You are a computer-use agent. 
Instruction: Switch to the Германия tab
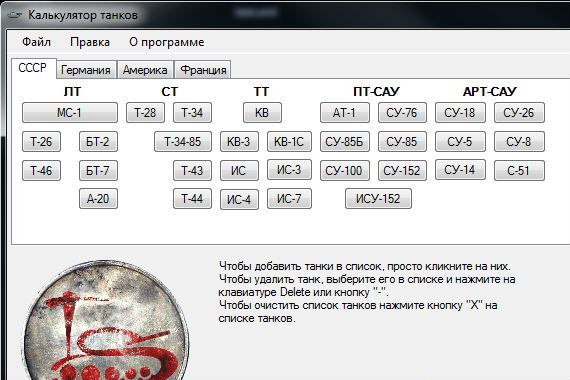click(x=86, y=69)
